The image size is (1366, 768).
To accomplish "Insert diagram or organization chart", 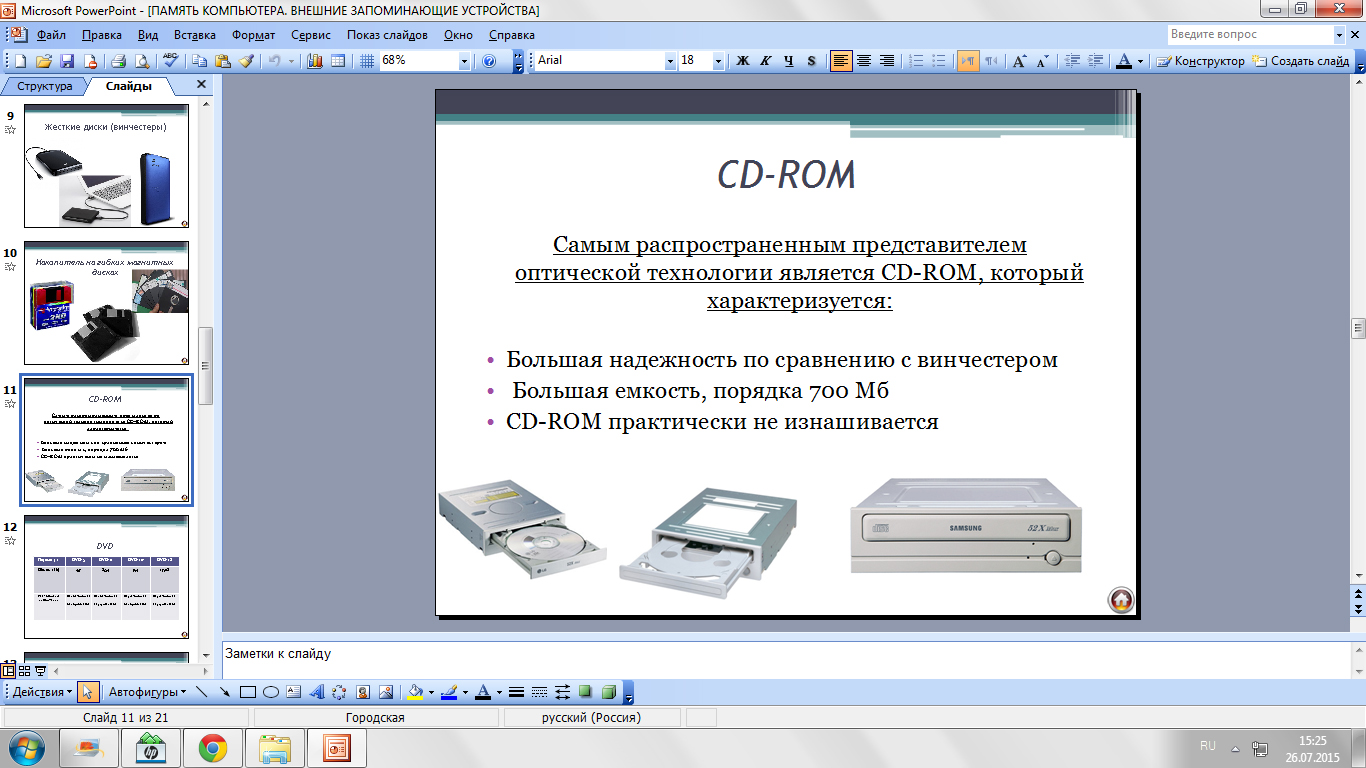I will 339,692.
